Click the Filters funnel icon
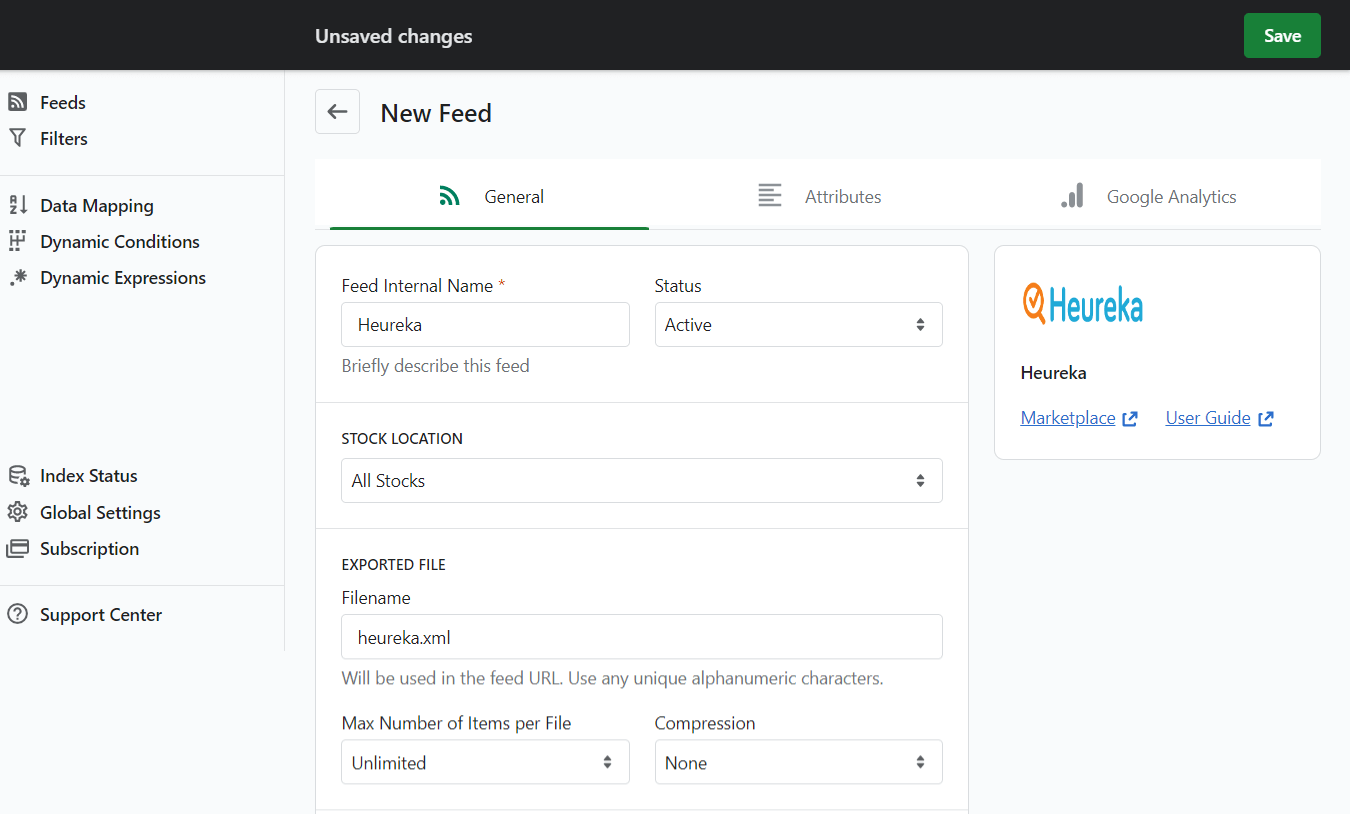The height and width of the screenshot is (814, 1350). (x=17, y=138)
